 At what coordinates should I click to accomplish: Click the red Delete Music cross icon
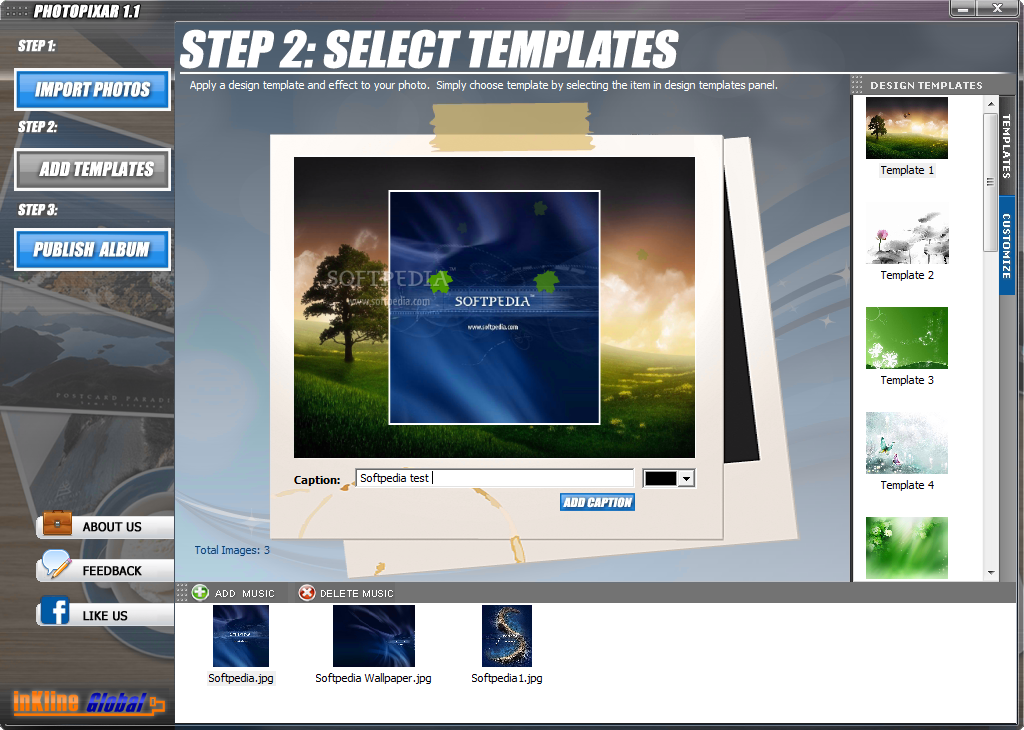[x=306, y=592]
